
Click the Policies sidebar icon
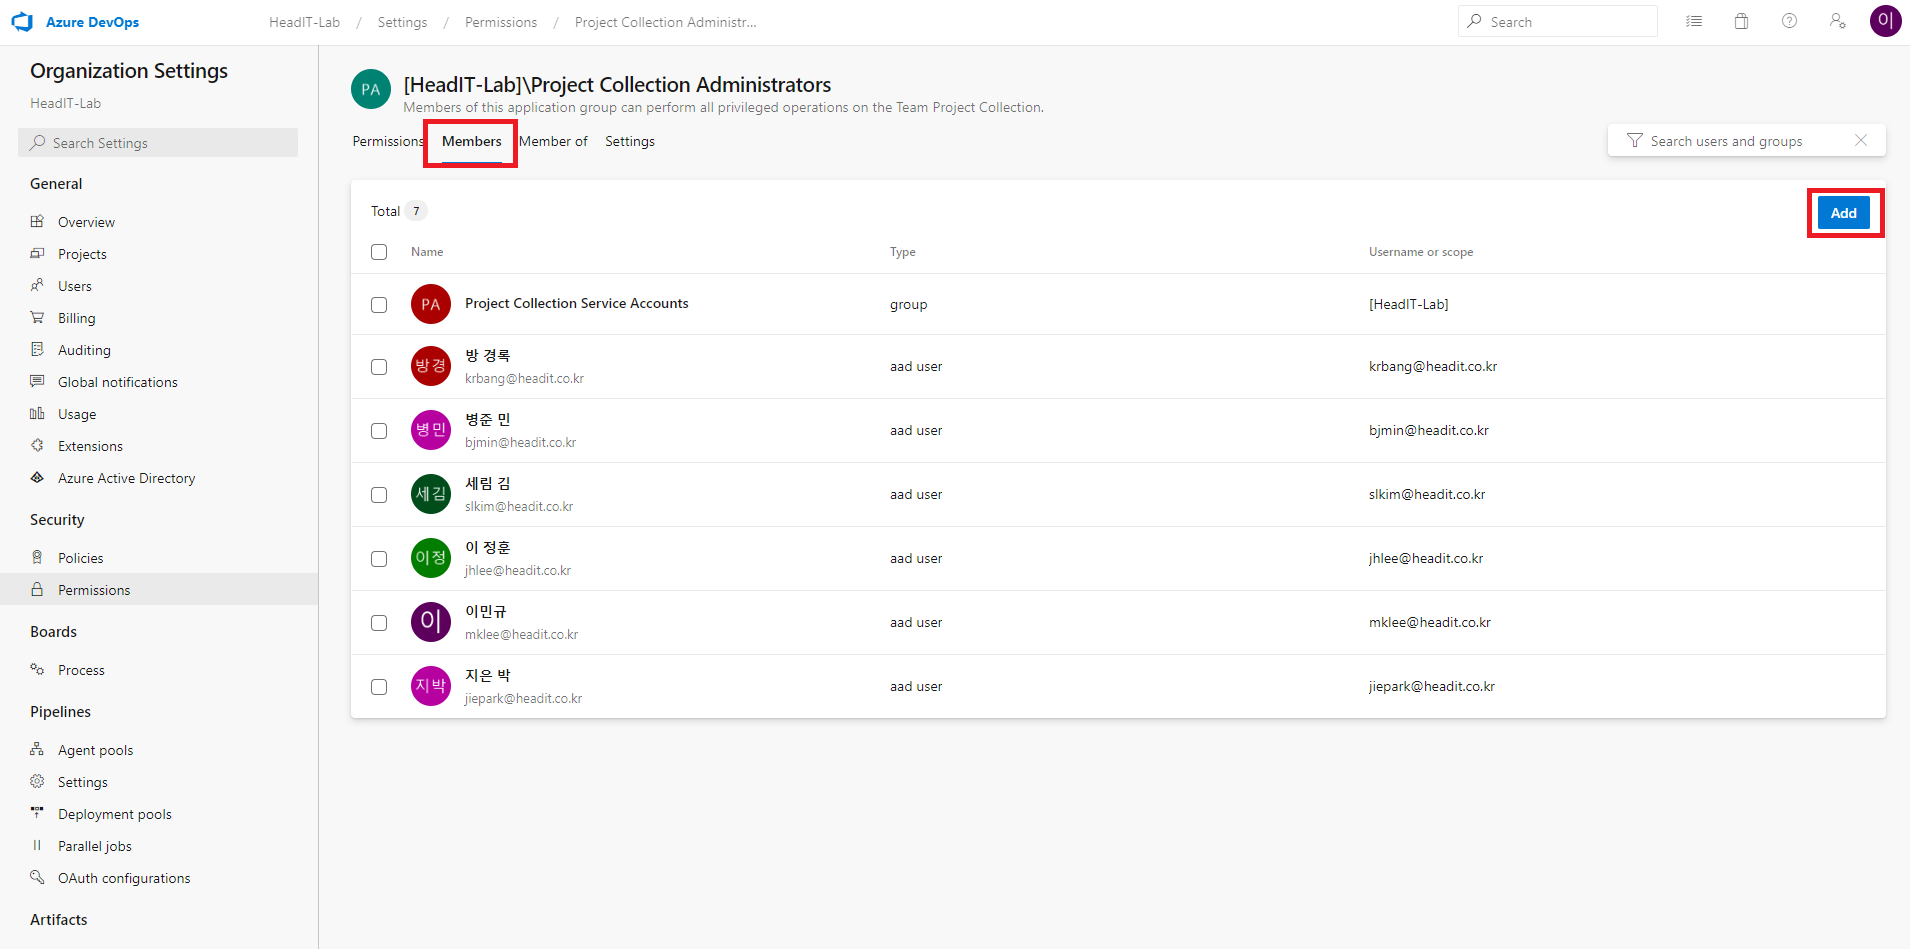(37, 557)
